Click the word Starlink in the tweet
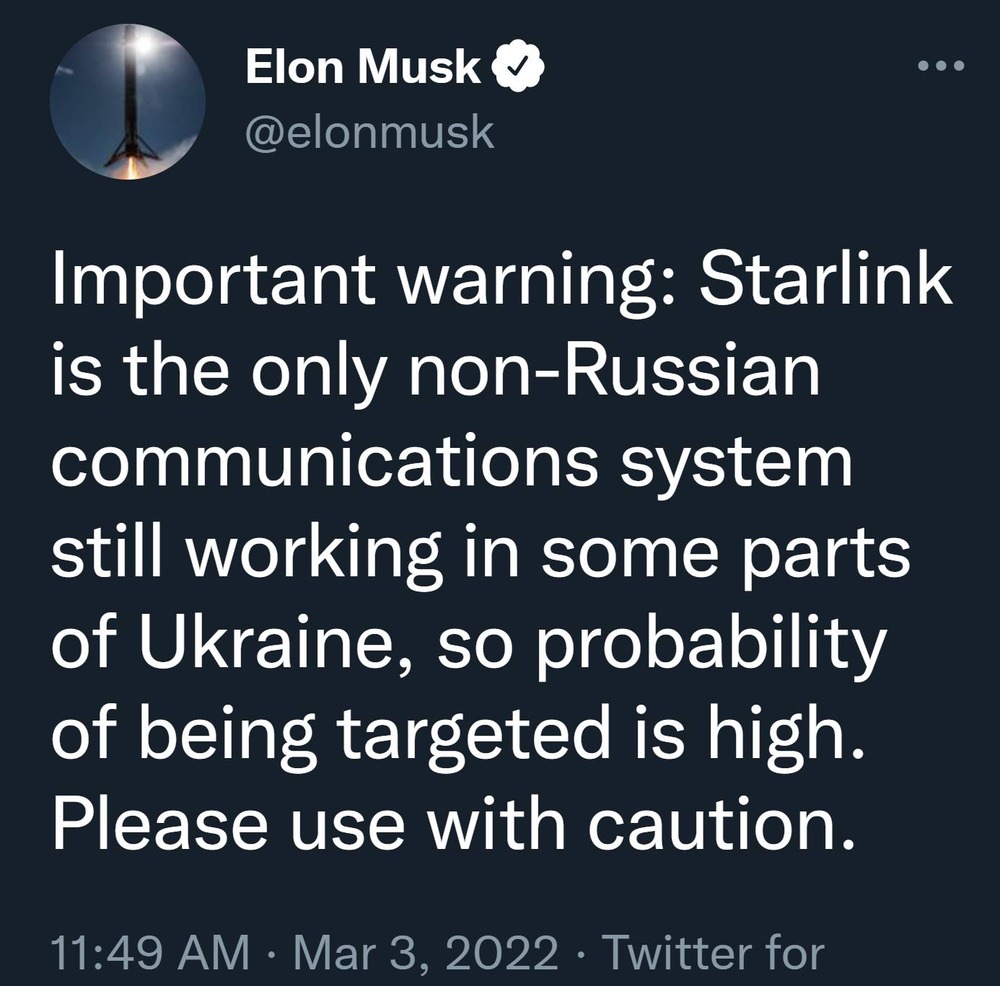This screenshot has width=1000, height=986. (x=826, y=282)
